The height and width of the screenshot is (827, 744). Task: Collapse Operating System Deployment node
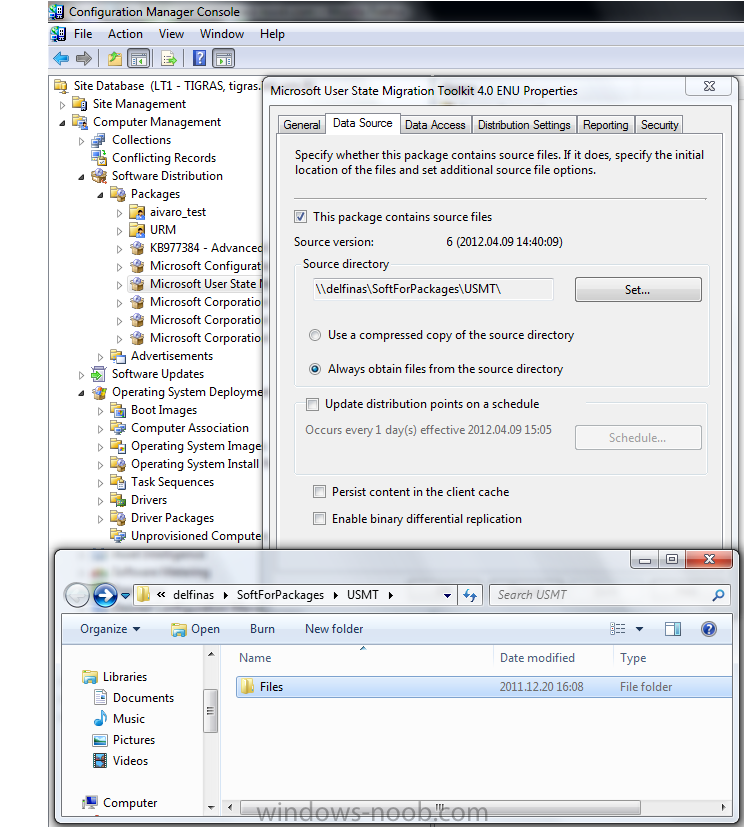click(x=81, y=393)
